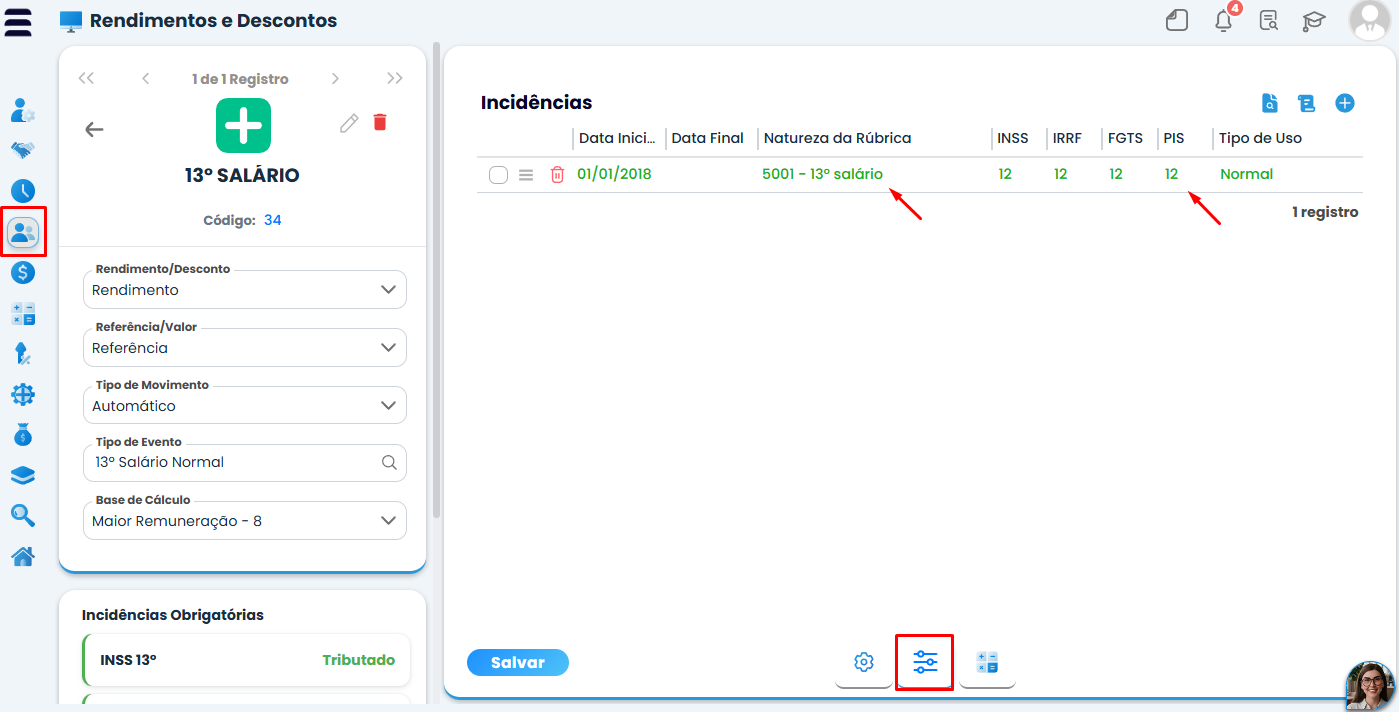The image size is (1399, 712).
Task: Open the virtual assistant avatar chat
Action: 1371,685
